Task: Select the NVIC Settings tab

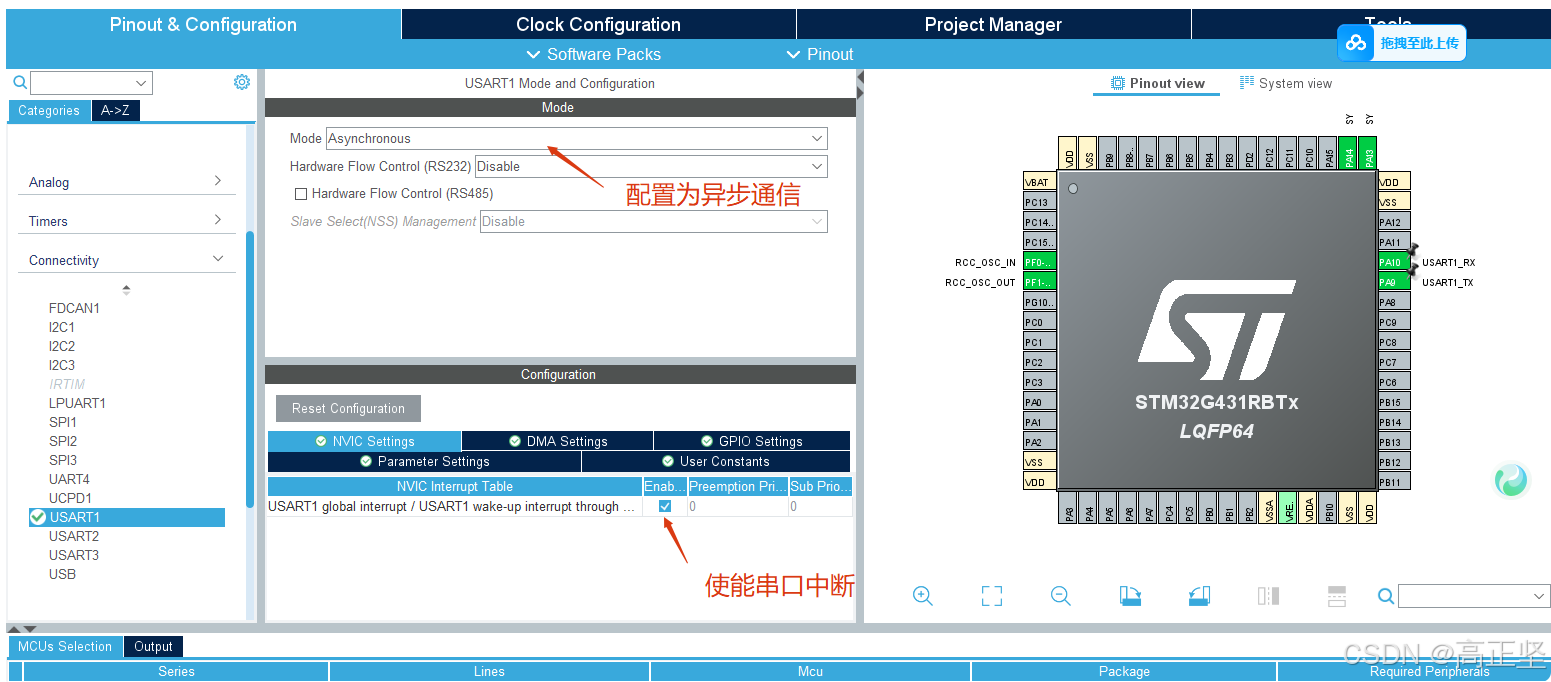Action: pyautogui.click(x=364, y=441)
